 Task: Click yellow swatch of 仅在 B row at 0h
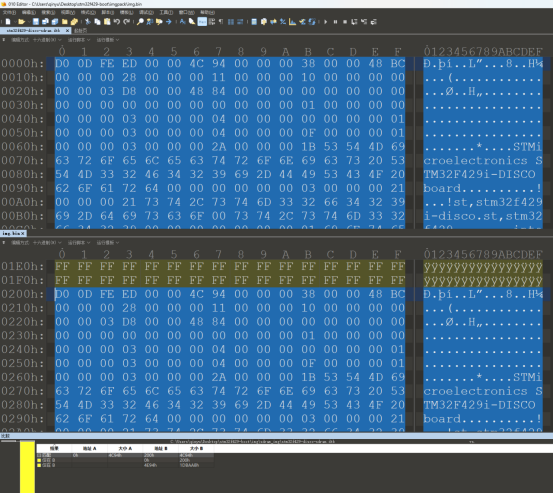(x=39, y=460)
